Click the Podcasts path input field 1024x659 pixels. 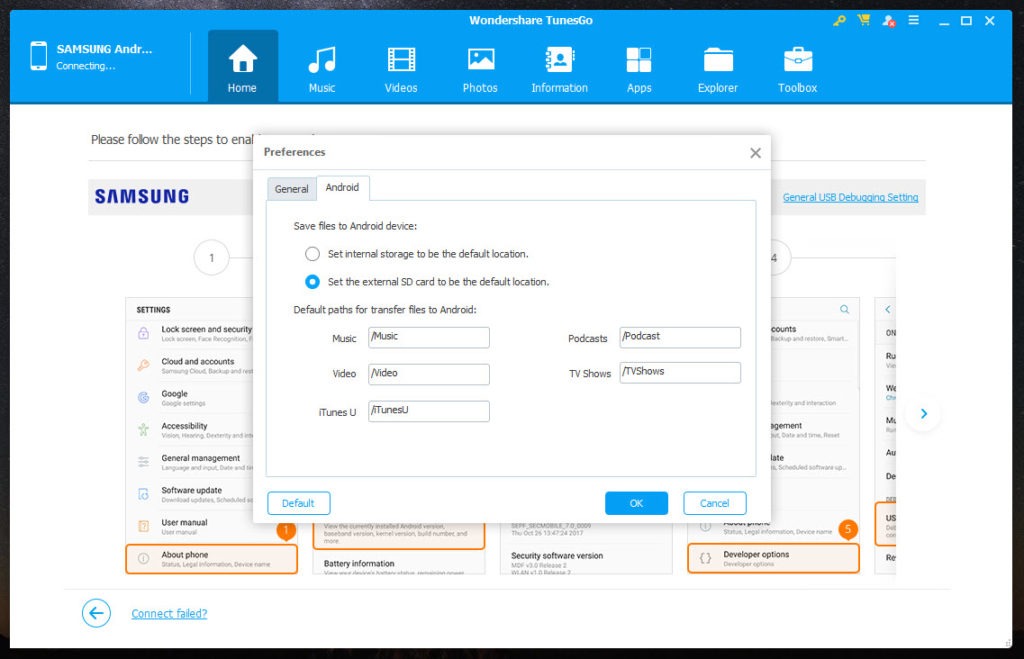pyautogui.click(x=680, y=337)
